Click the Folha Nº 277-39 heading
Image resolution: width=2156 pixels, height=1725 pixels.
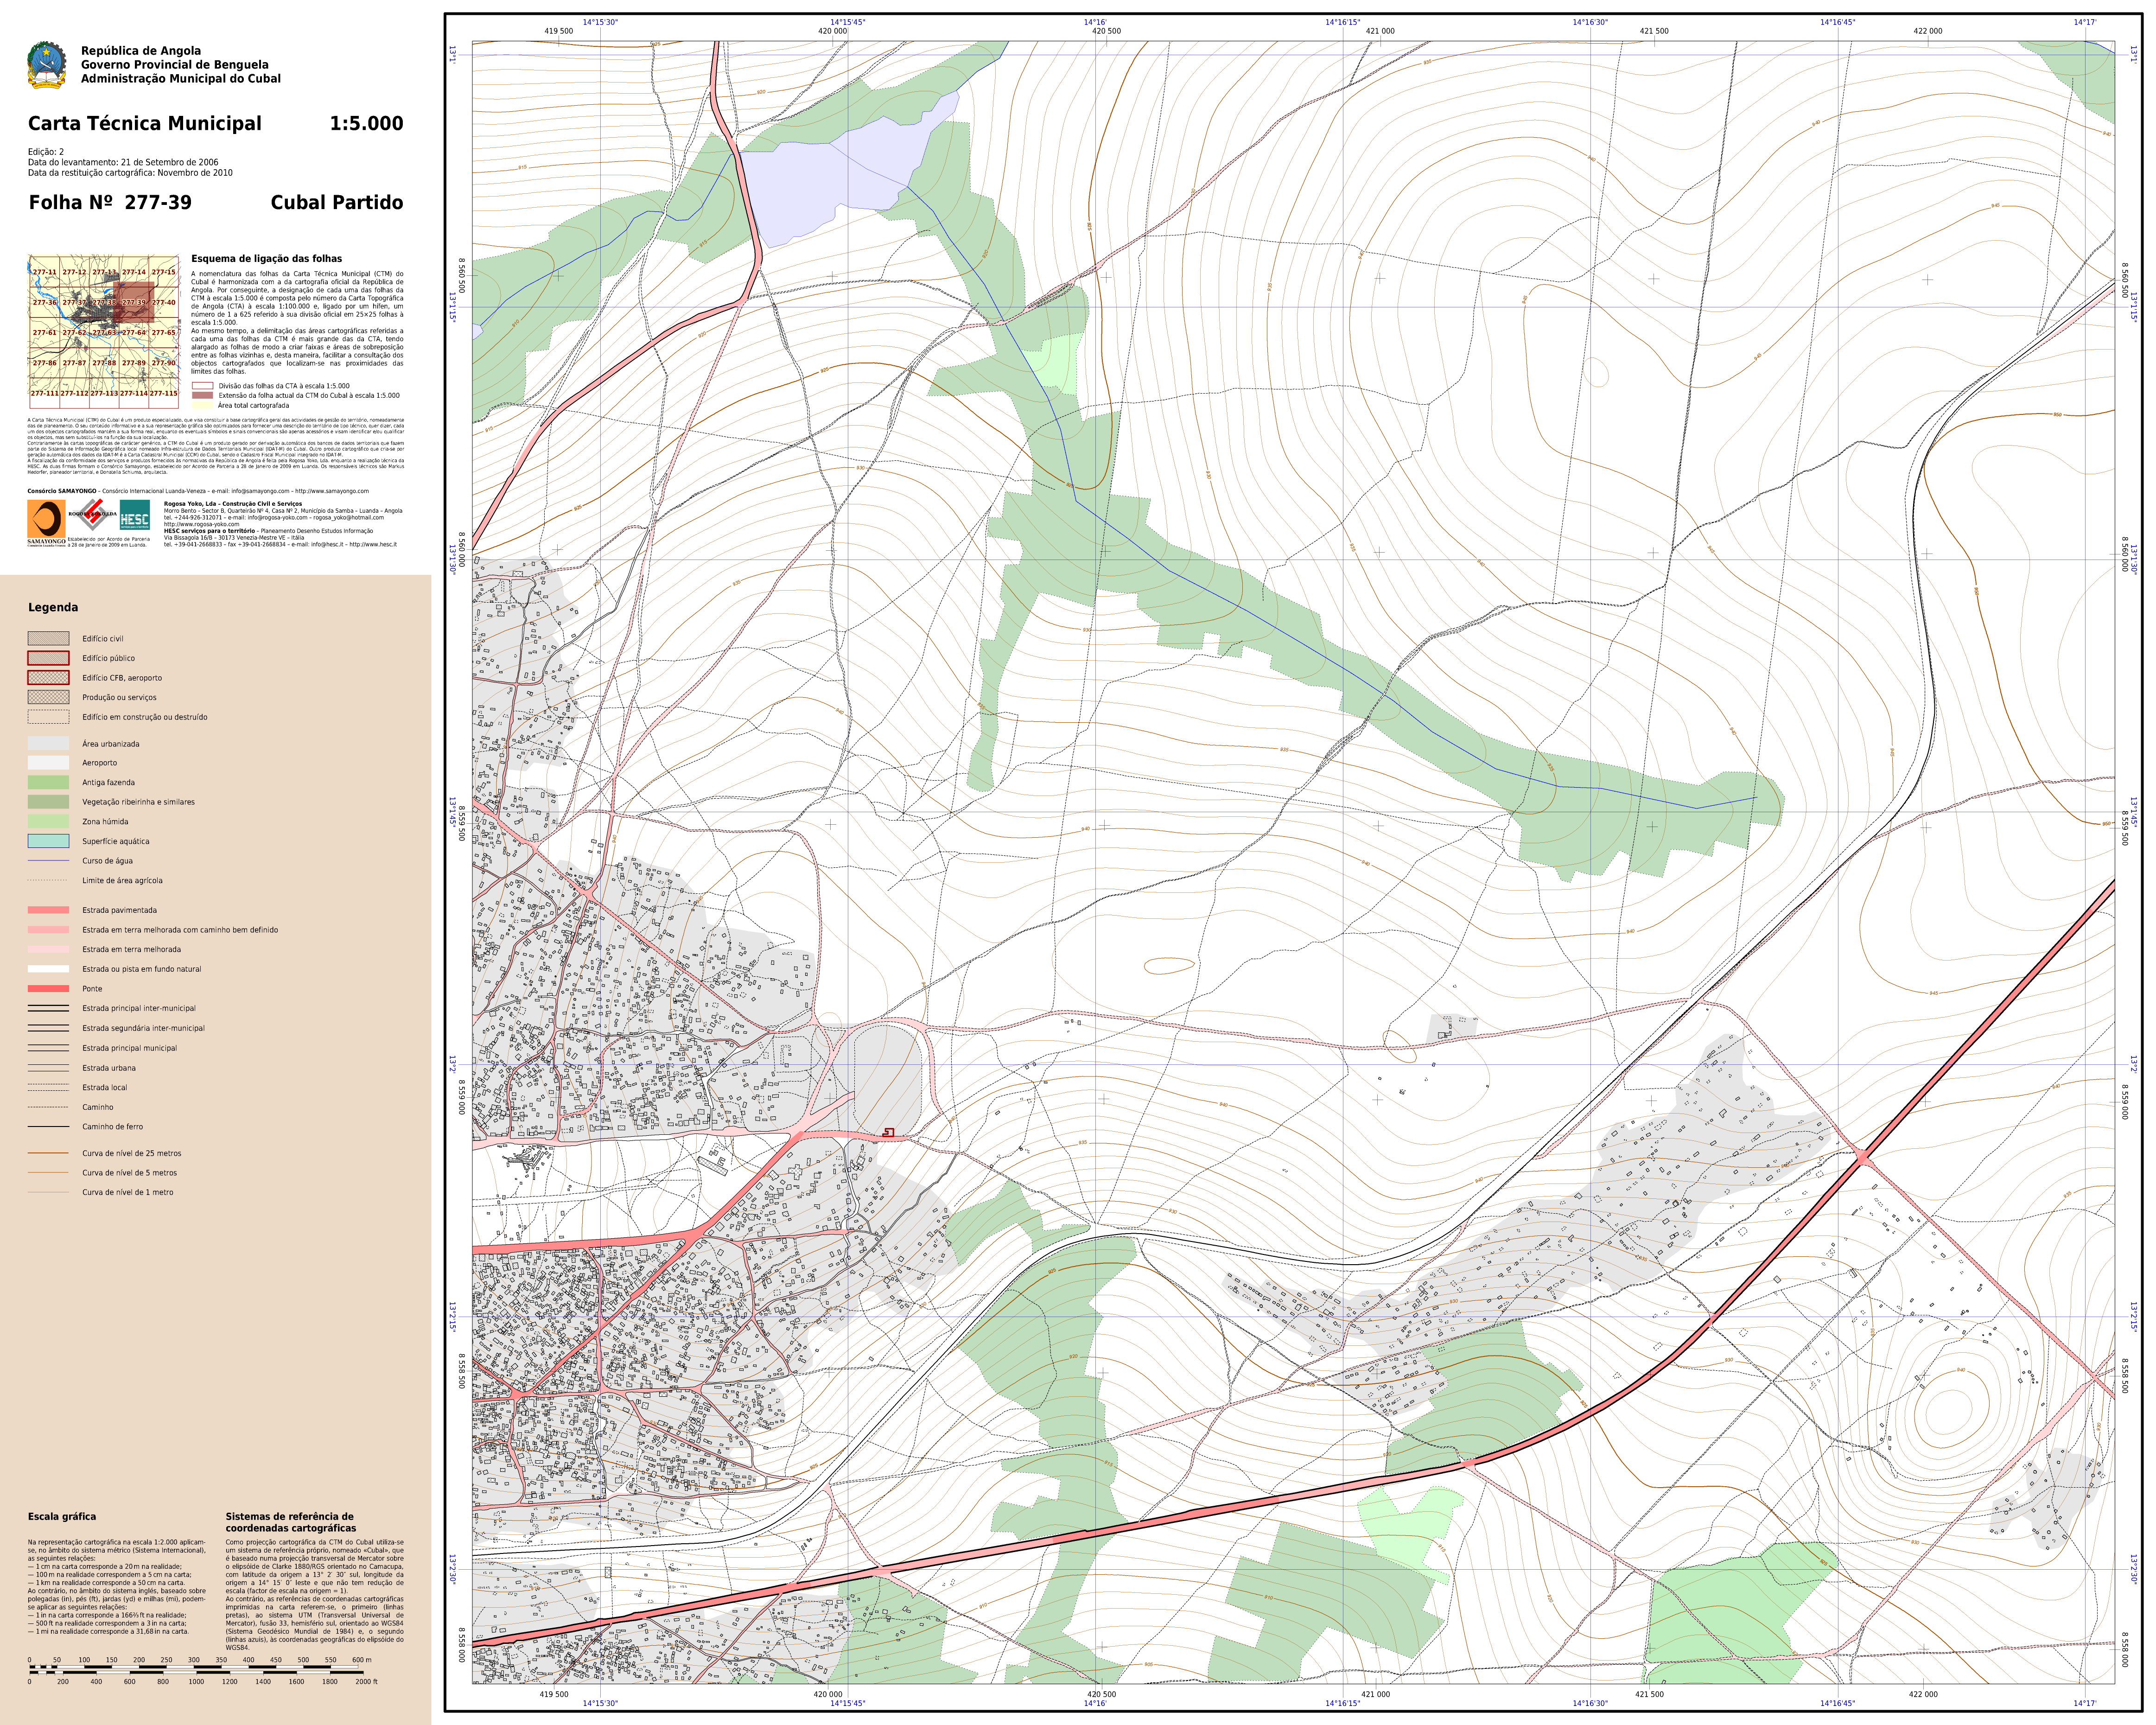pos(110,202)
